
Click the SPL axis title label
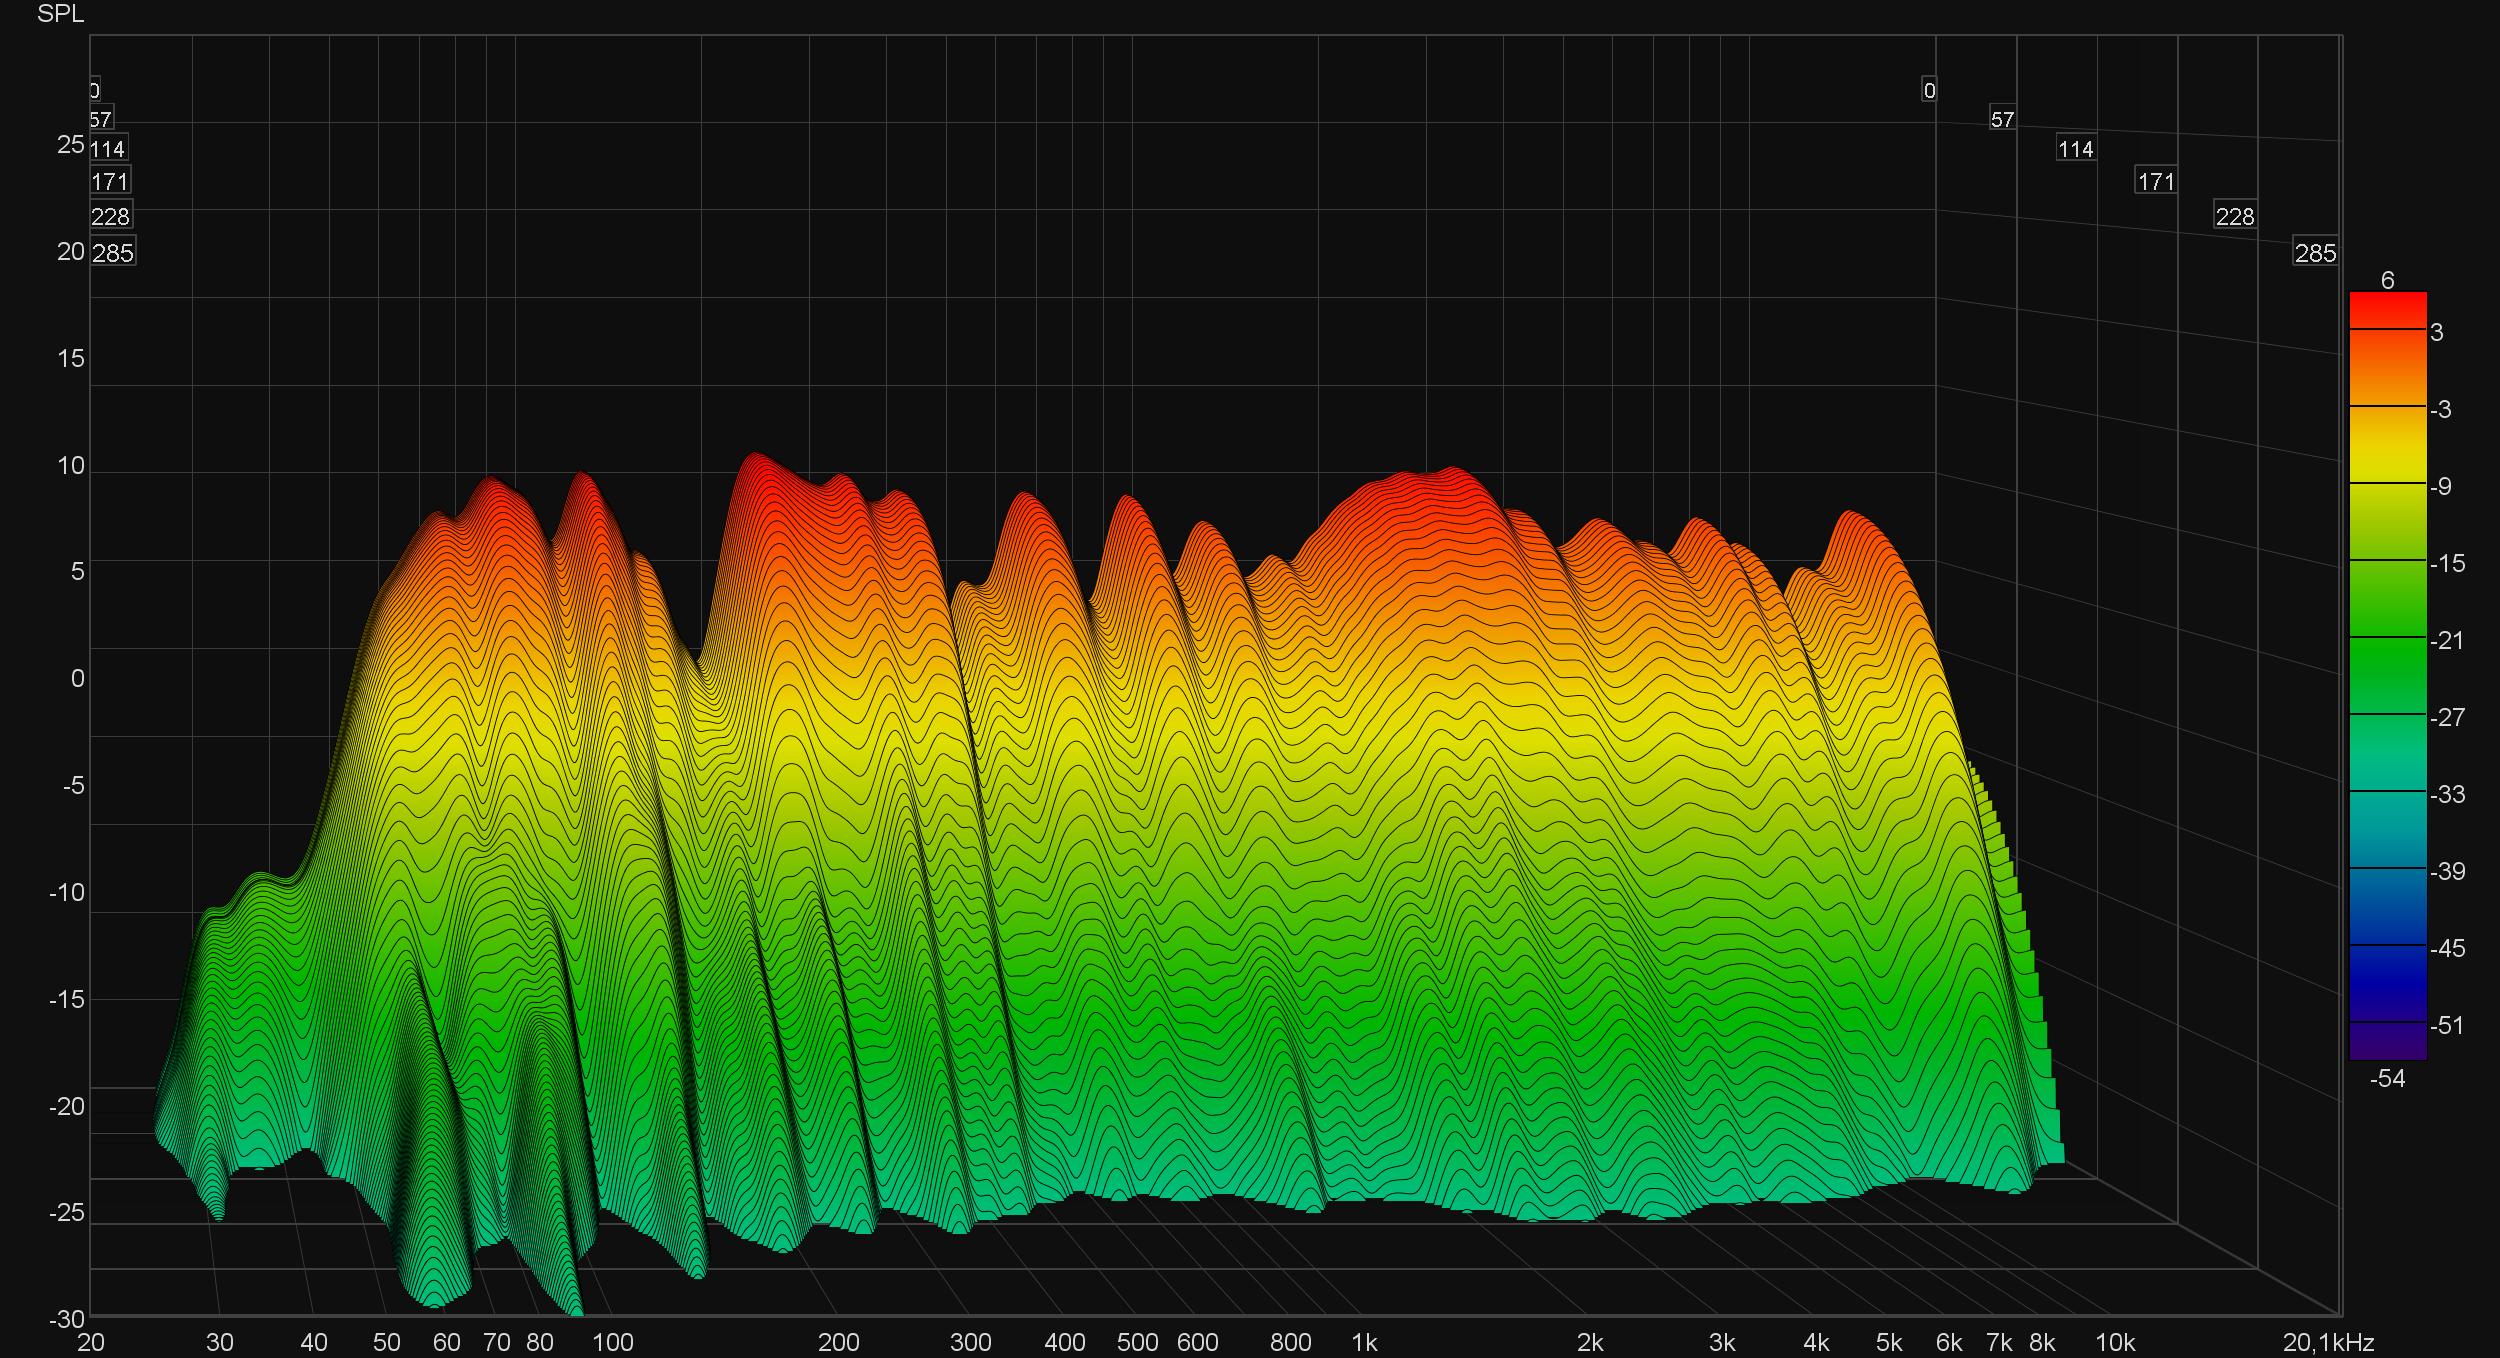tap(60, 14)
